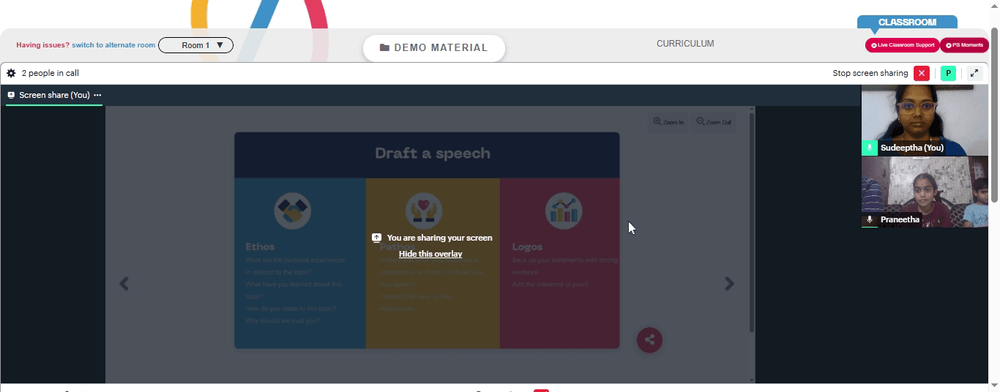
Task: Go to previous slide arrow
Action: tap(124, 284)
